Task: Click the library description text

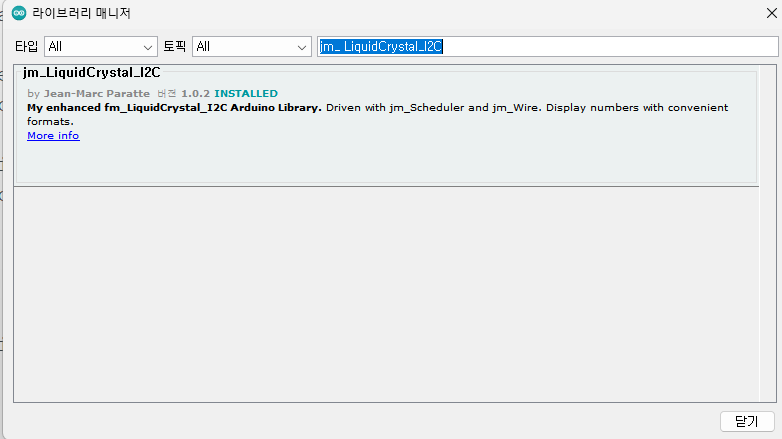Action: click(378, 114)
